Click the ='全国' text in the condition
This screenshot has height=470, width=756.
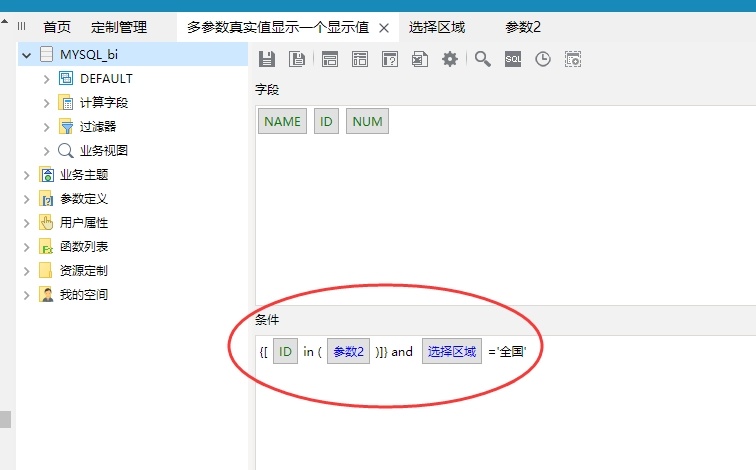click(507, 351)
